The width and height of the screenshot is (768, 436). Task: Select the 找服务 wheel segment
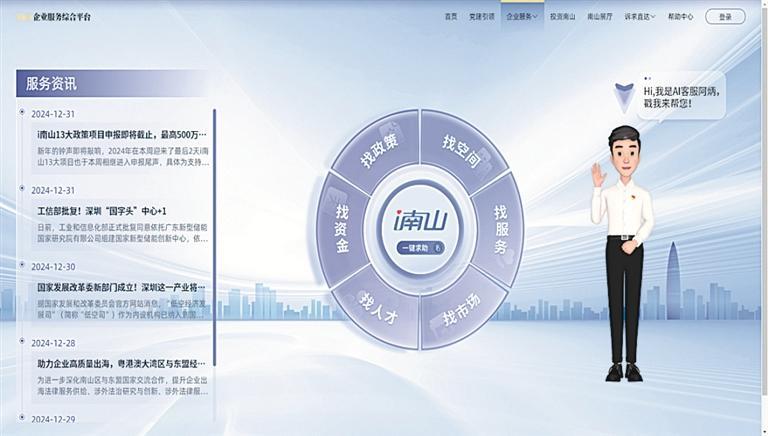point(500,229)
